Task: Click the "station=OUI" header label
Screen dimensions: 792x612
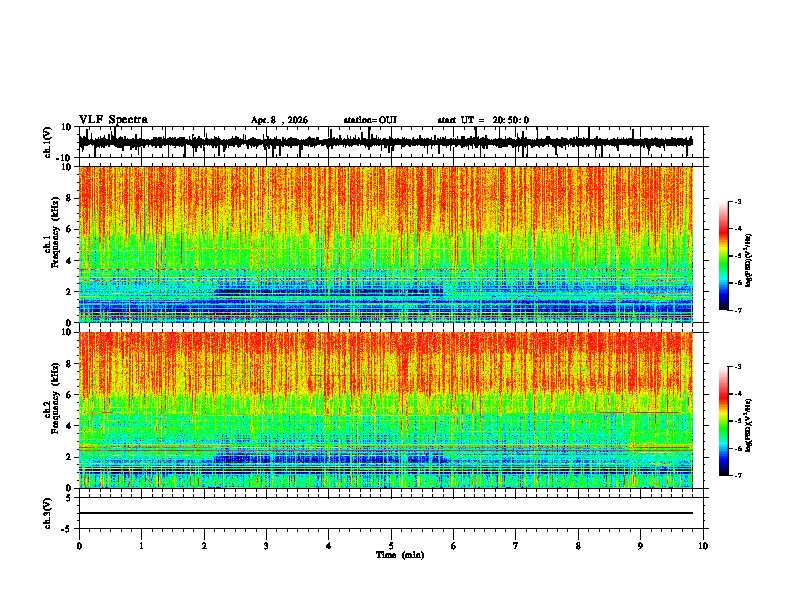Action: [370, 120]
